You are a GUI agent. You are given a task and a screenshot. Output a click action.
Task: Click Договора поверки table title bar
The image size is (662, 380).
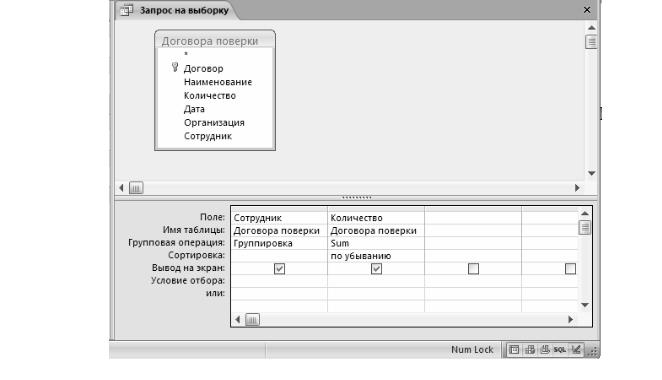(x=214, y=41)
